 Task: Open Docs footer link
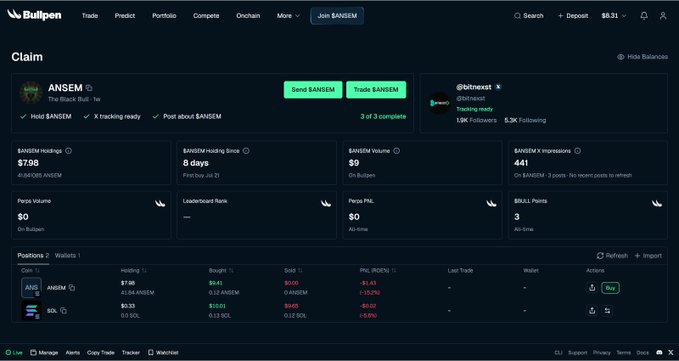click(x=643, y=353)
